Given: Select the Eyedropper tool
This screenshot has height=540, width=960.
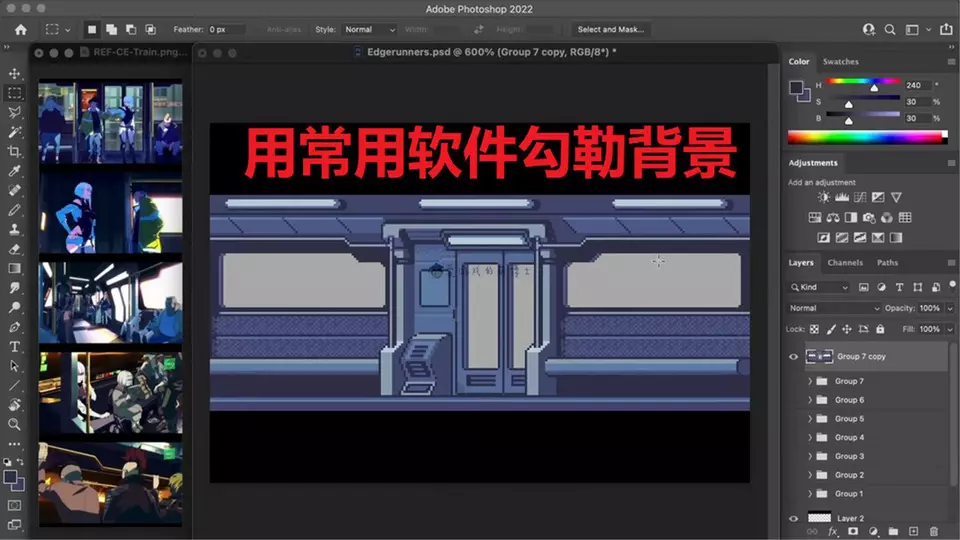Looking at the screenshot, I should point(14,171).
